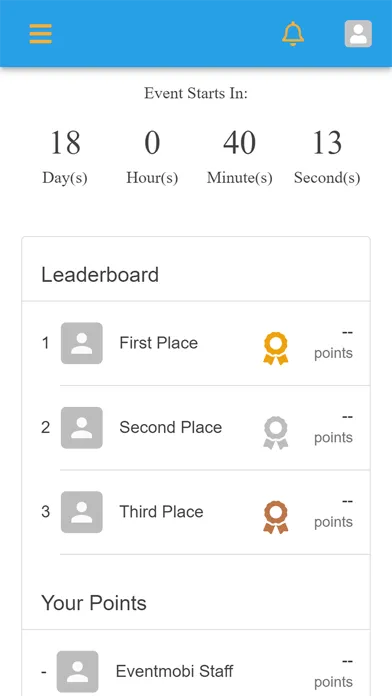This screenshot has width=392, height=696.
Task: Open the hamburger menu
Action: [40, 34]
